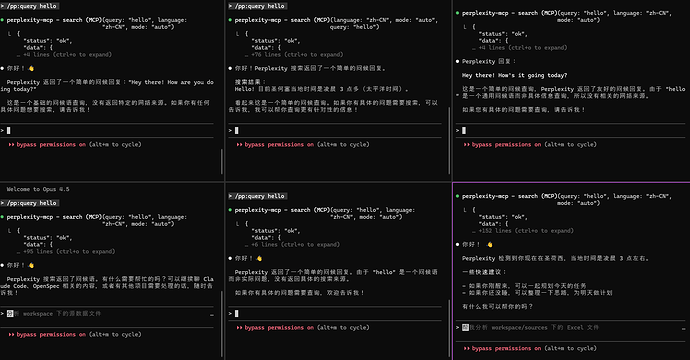Click the "搜索结果:" label
The height and width of the screenshot is (360, 690).
point(250,82)
